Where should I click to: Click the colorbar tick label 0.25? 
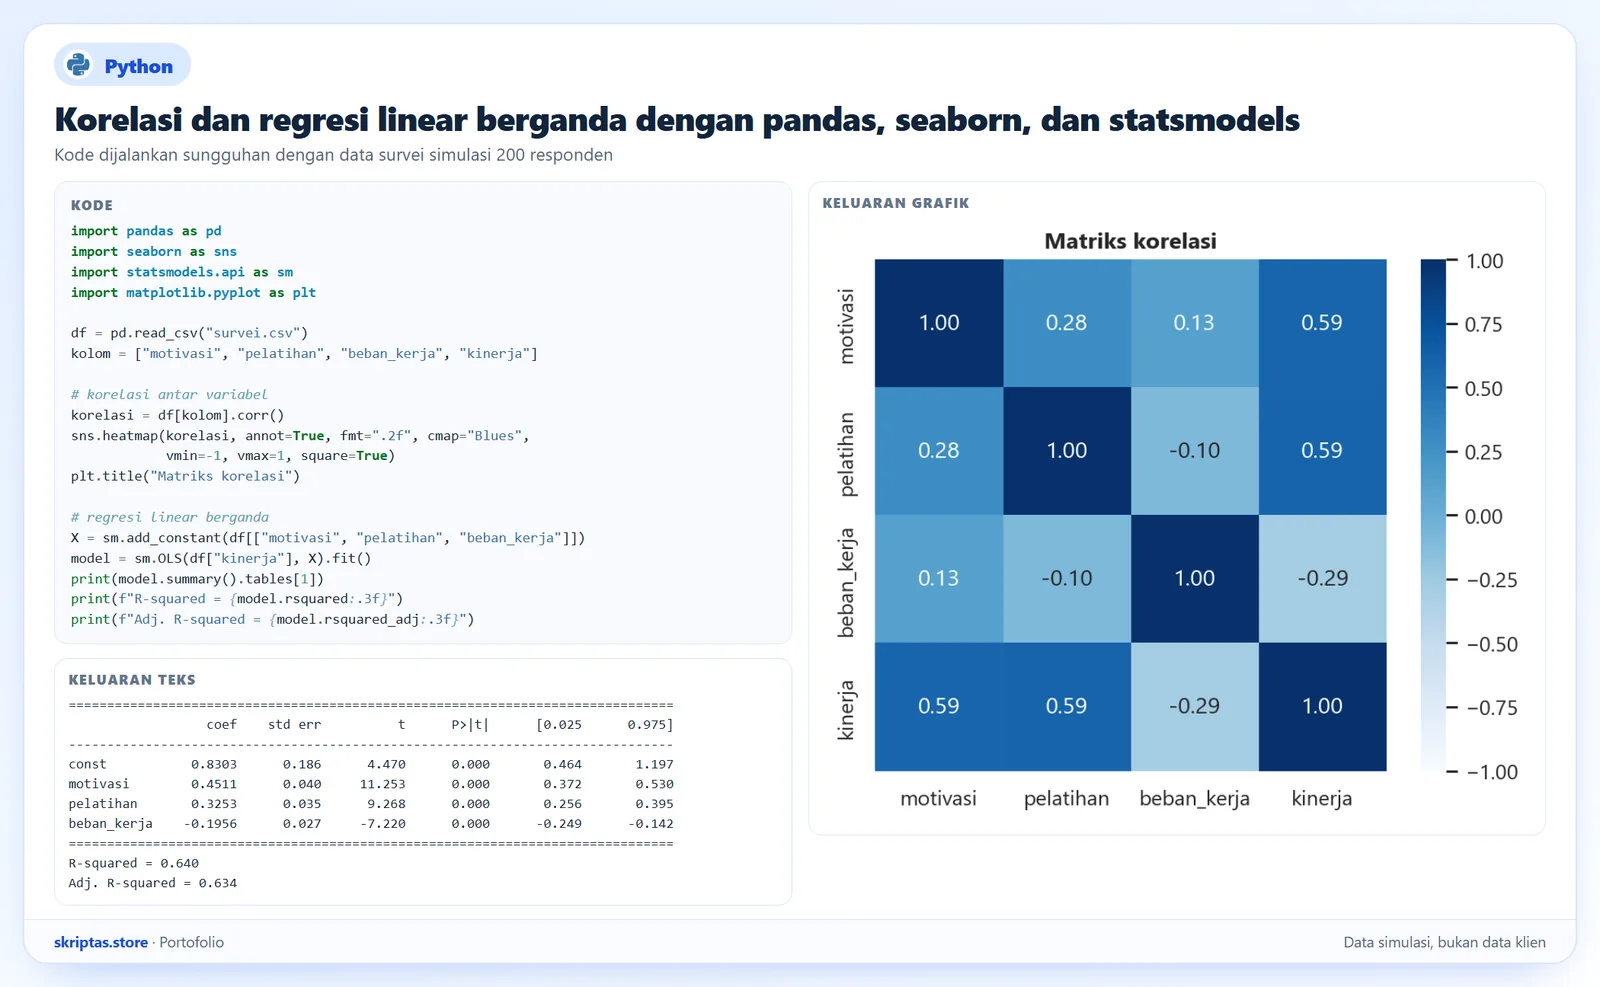(x=1484, y=452)
